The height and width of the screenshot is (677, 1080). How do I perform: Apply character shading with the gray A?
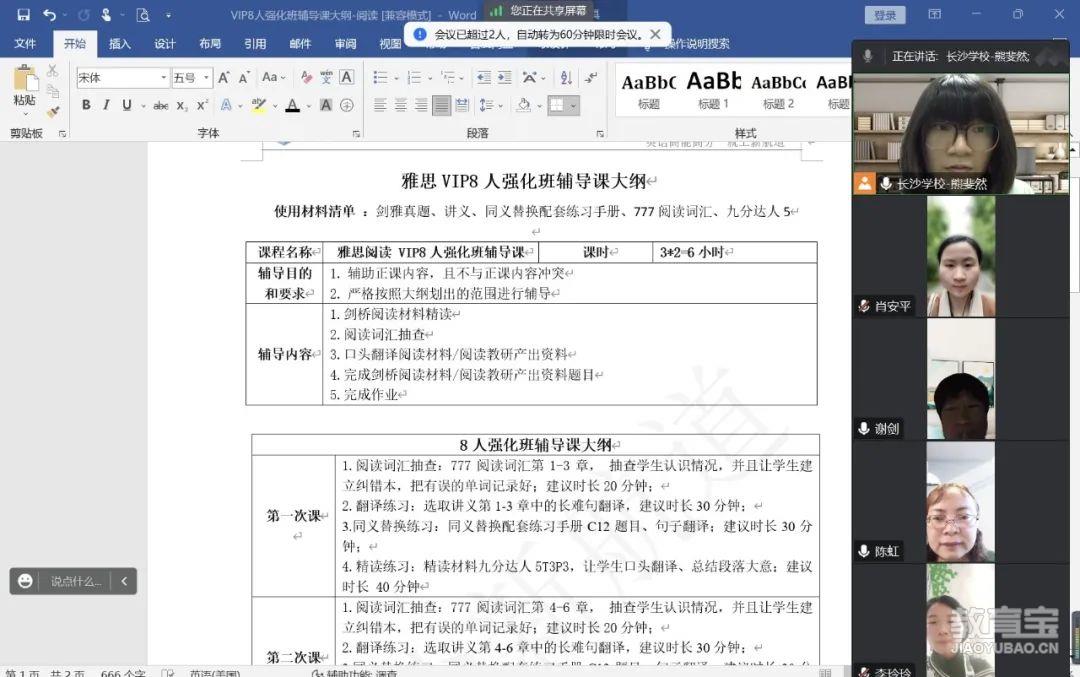(x=326, y=105)
